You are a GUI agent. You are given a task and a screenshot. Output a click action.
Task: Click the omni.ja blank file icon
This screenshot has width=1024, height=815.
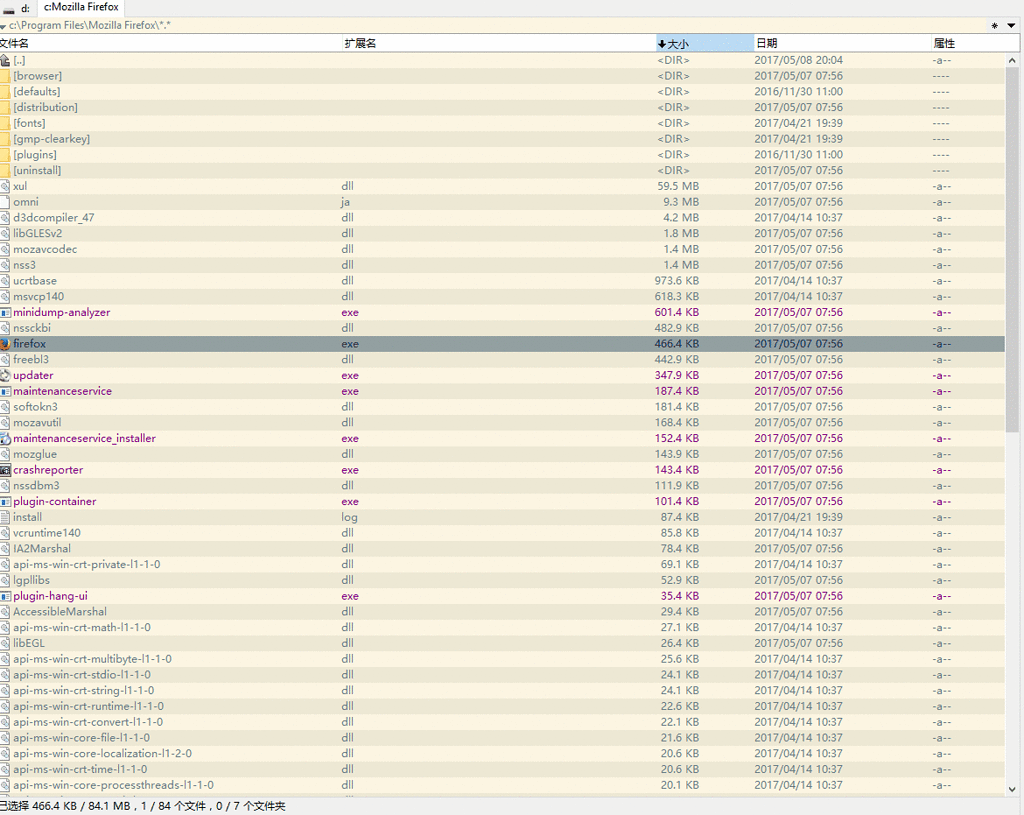click(5, 202)
